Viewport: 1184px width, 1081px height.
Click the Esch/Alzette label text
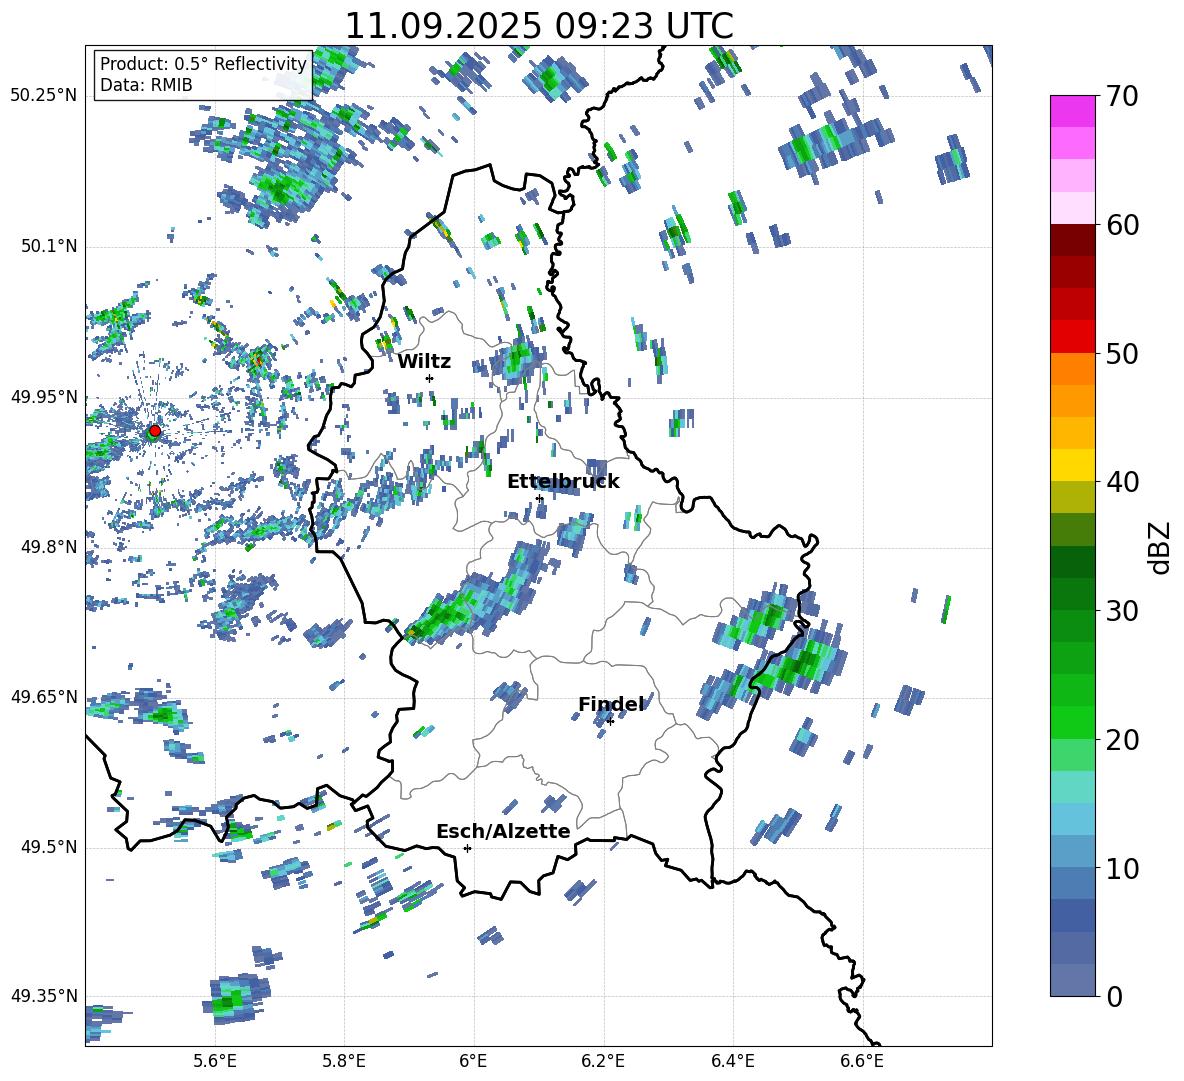(x=503, y=832)
